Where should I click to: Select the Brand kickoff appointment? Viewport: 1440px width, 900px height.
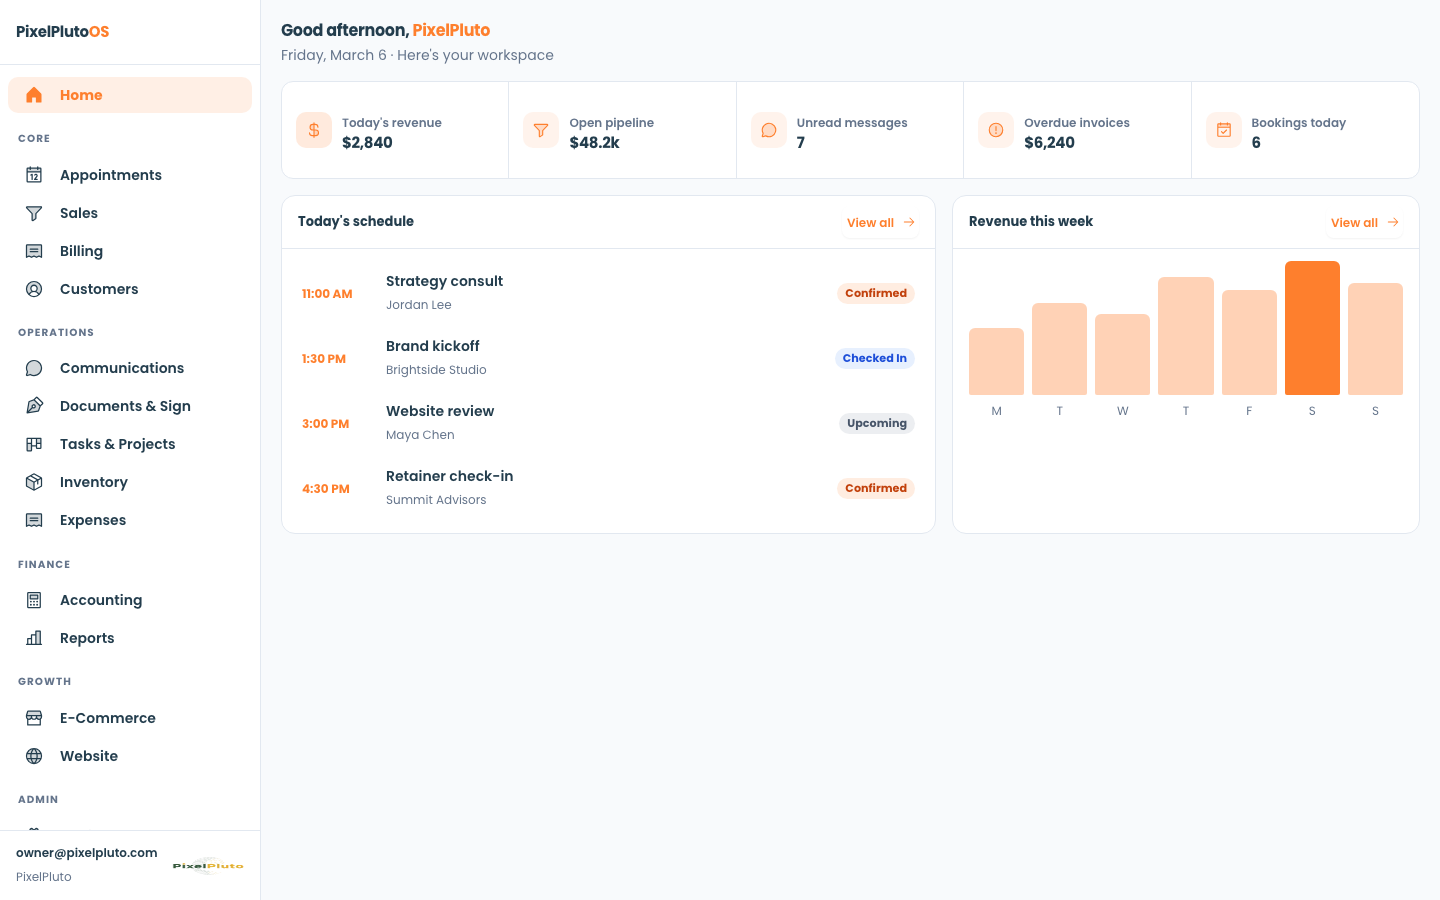(608, 358)
